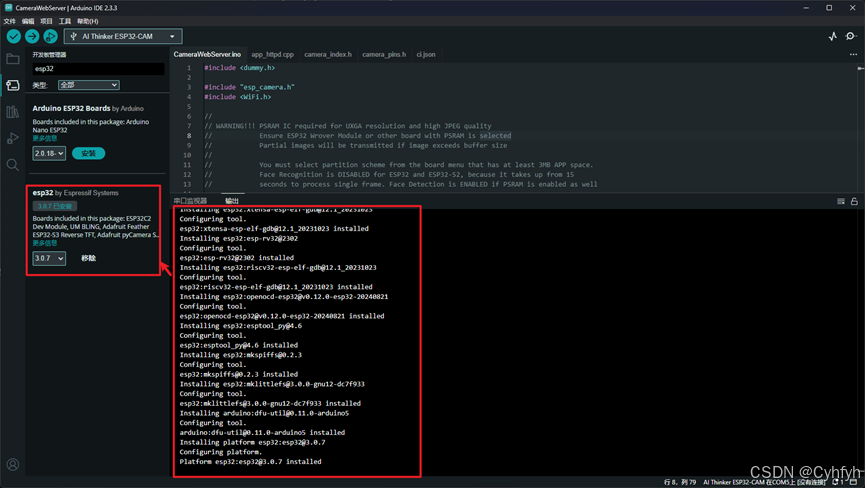Viewport: 865px width, 488px height.
Task: Click the Arduino ESP32 Boards title
Action: [x=71, y=109]
